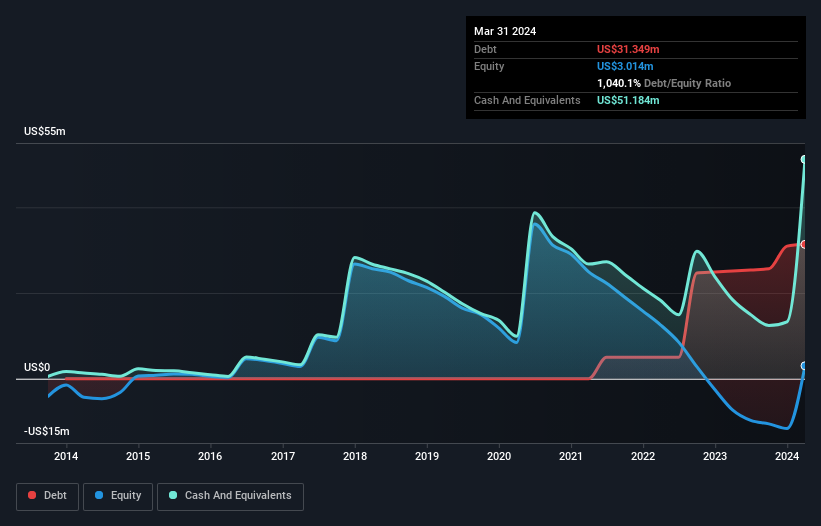Click the 2019 x-axis label
This screenshot has width=821, height=526.
coord(427,456)
